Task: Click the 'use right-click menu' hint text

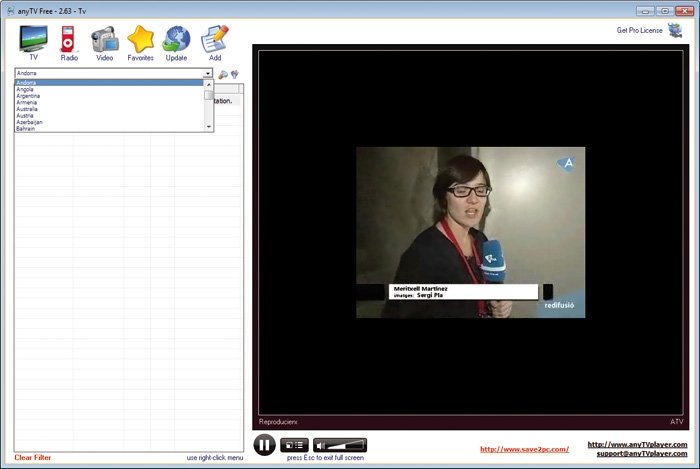Action: pos(215,458)
